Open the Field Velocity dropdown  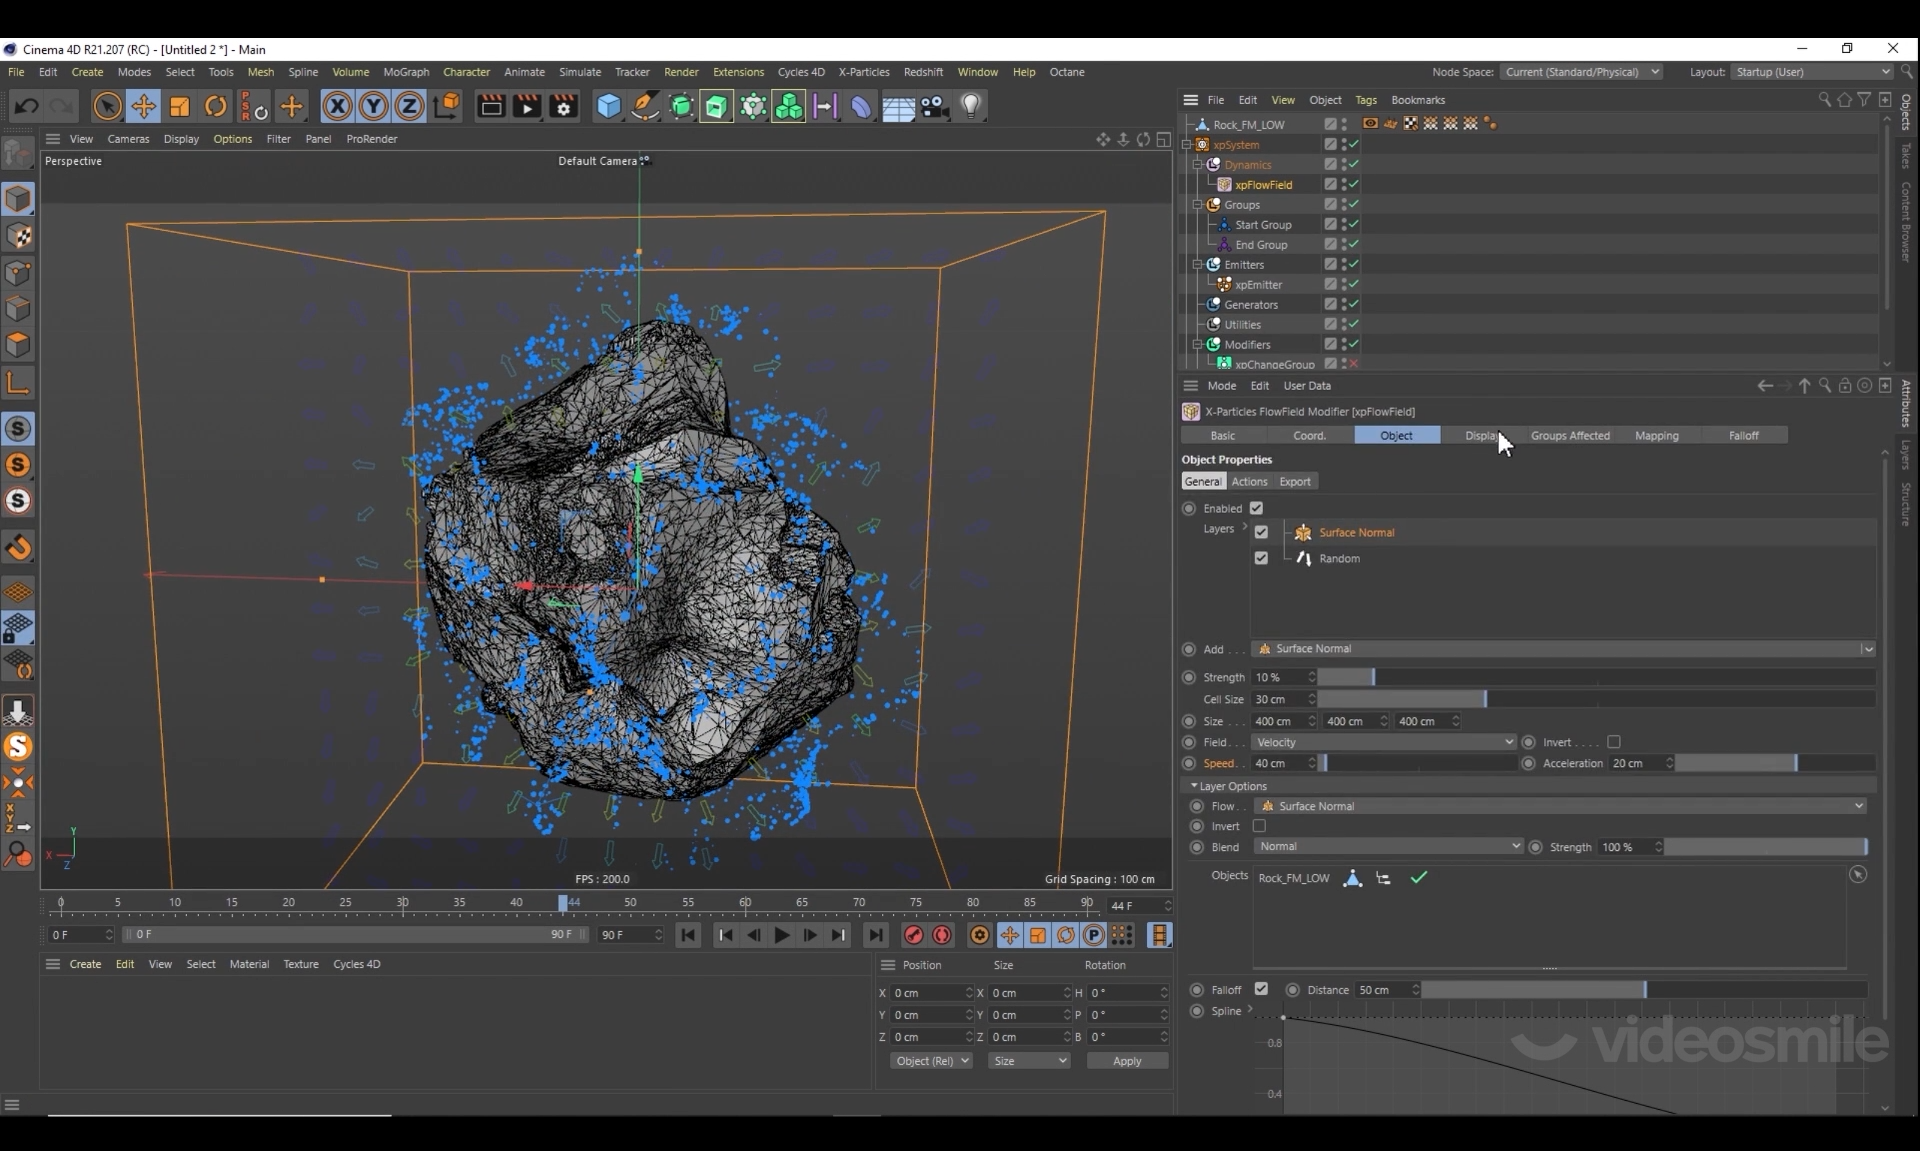pyautogui.click(x=1383, y=742)
